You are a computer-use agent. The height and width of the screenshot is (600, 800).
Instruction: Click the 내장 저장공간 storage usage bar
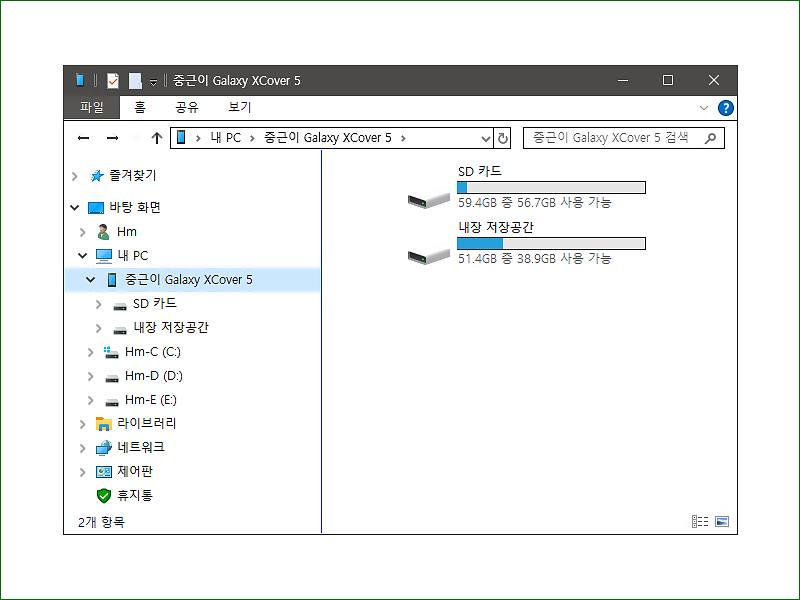[551, 243]
